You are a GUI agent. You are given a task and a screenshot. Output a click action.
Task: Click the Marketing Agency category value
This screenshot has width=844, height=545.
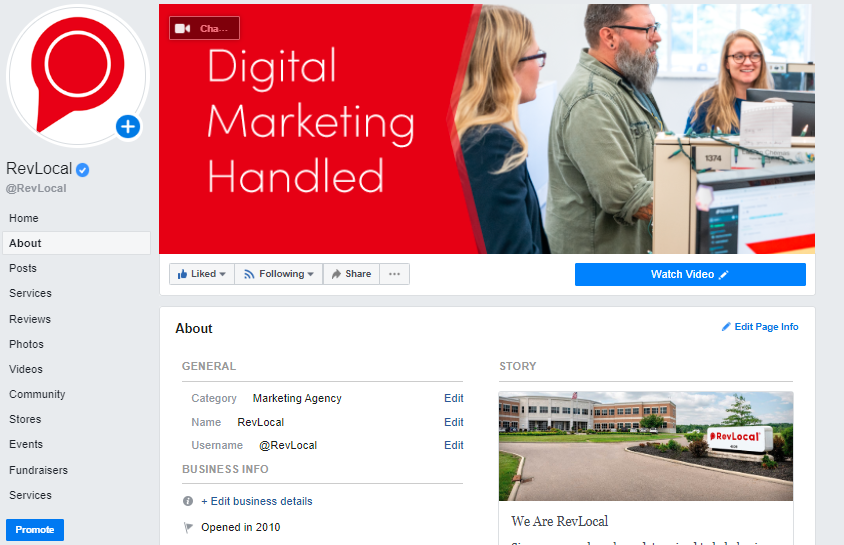(297, 398)
